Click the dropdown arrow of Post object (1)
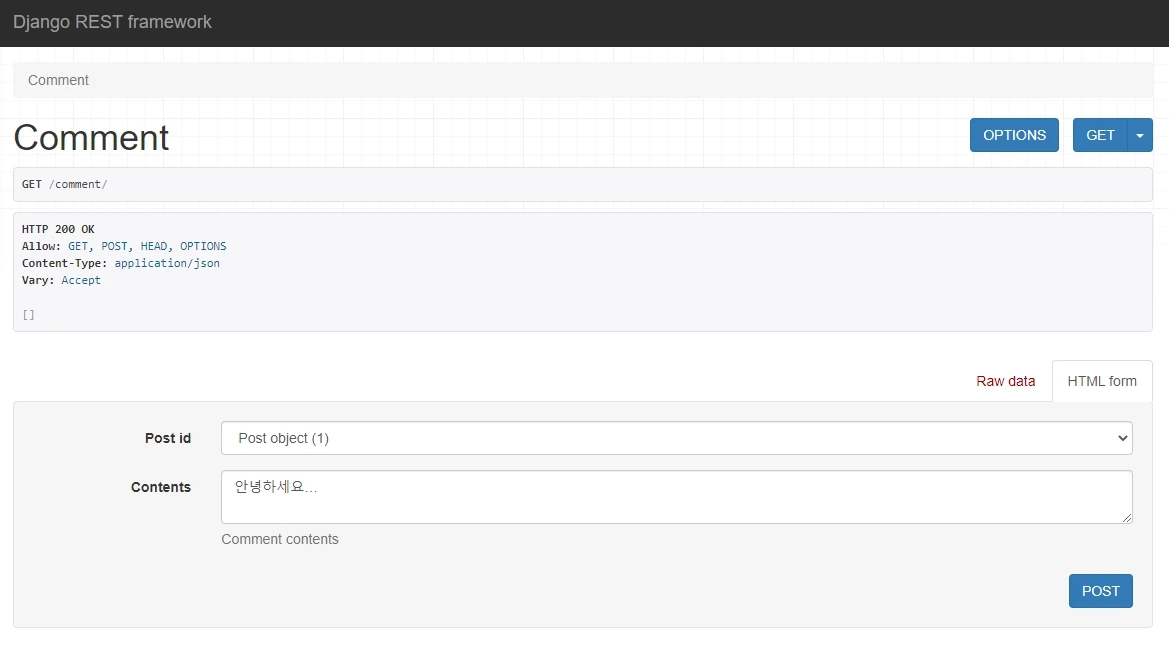Image resolution: width=1169 pixels, height=652 pixels. tap(1120, 438)
